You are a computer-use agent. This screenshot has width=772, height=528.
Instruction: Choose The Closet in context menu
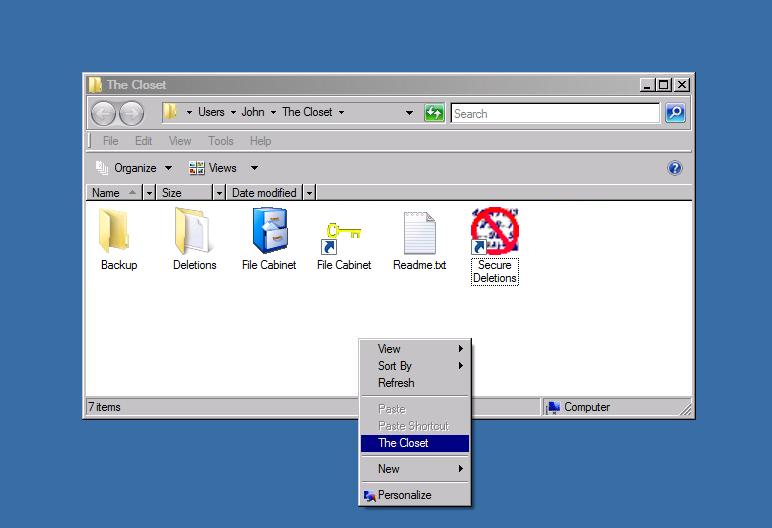[403, 443]
